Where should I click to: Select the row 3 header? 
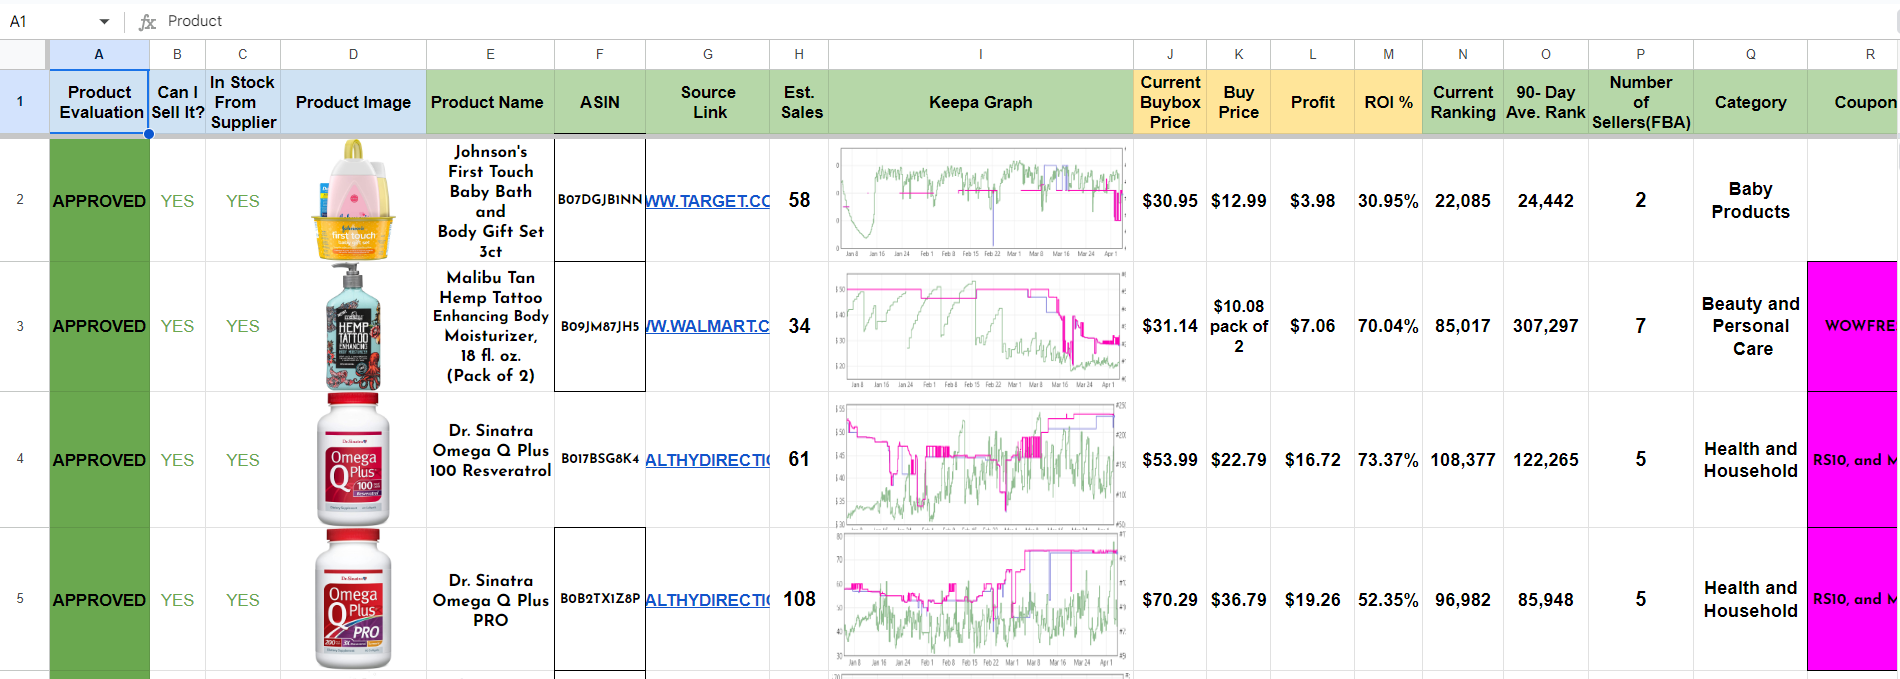(x=20, y=326)
